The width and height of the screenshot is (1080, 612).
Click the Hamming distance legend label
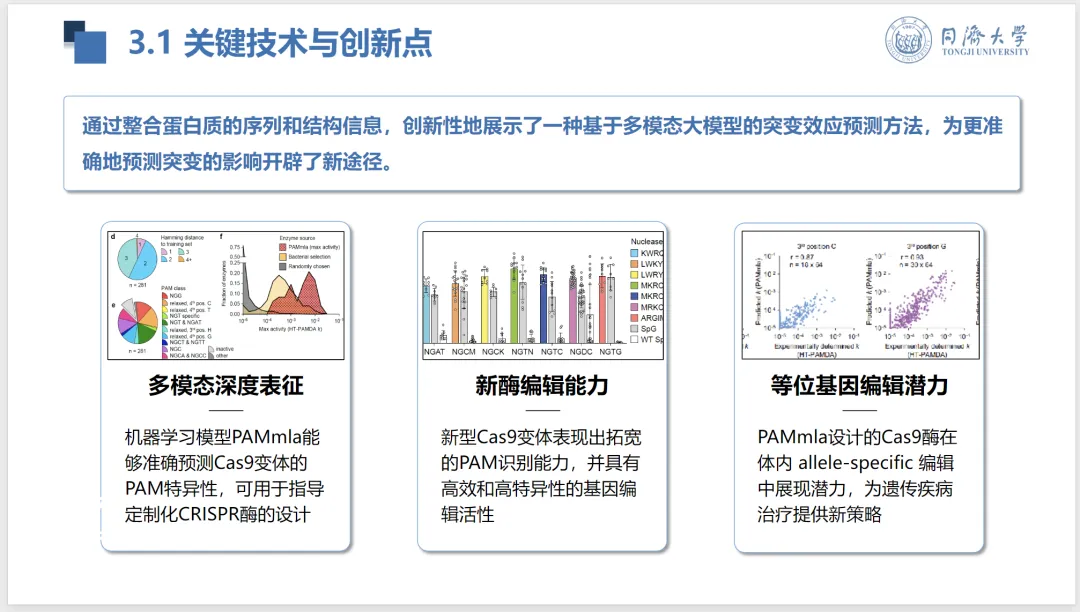click(x=182, y=240)
